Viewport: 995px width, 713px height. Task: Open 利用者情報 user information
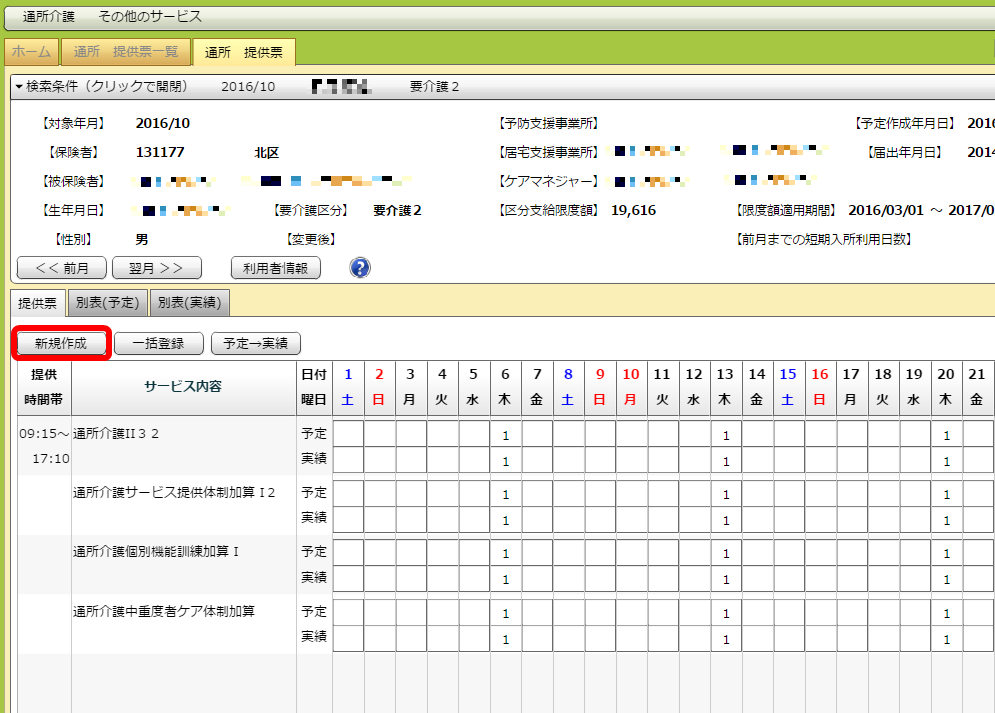point(275,268)
